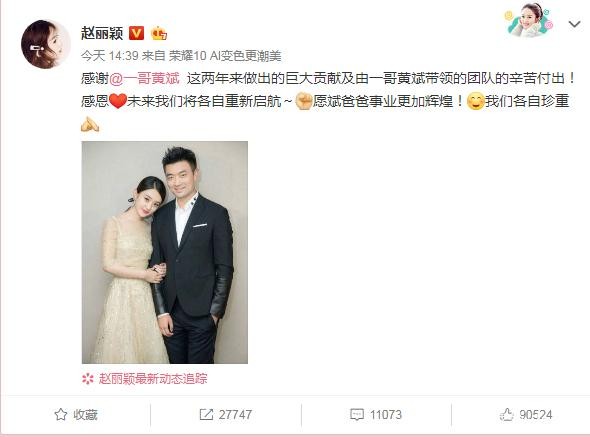The height and width of the screenshot is (437, 590).
Task: Enlarge the couple photo in the post
Action: 165,252
